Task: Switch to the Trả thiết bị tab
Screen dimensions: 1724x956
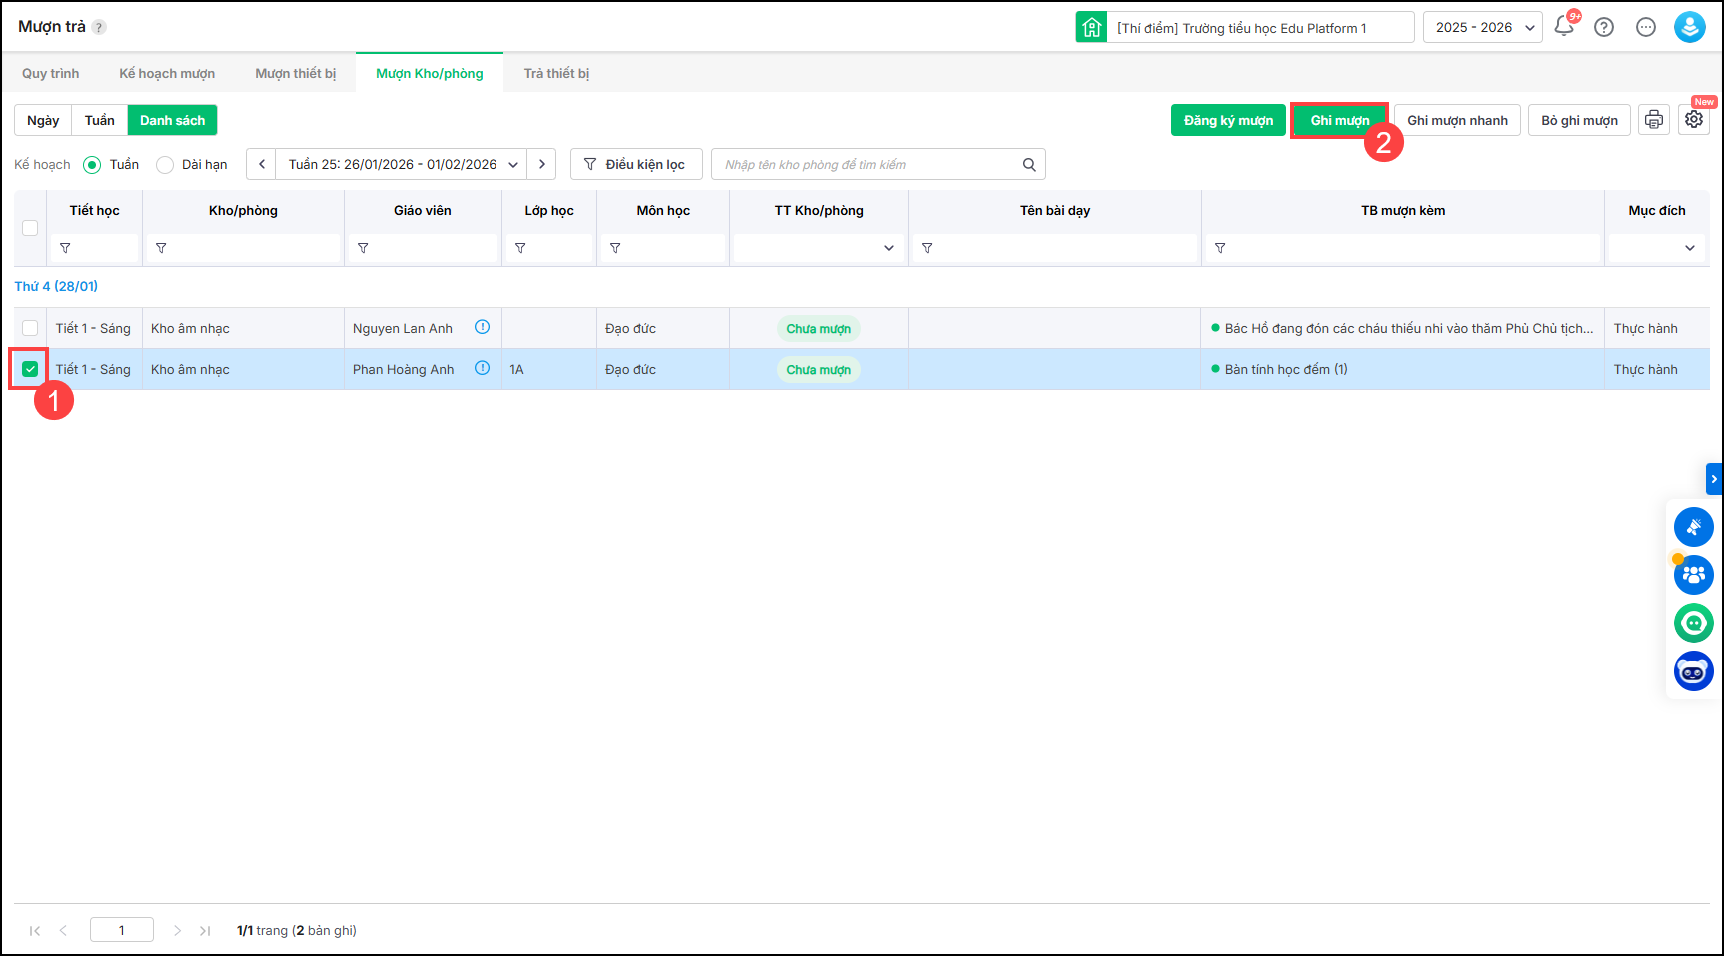Action: point(556,73)
